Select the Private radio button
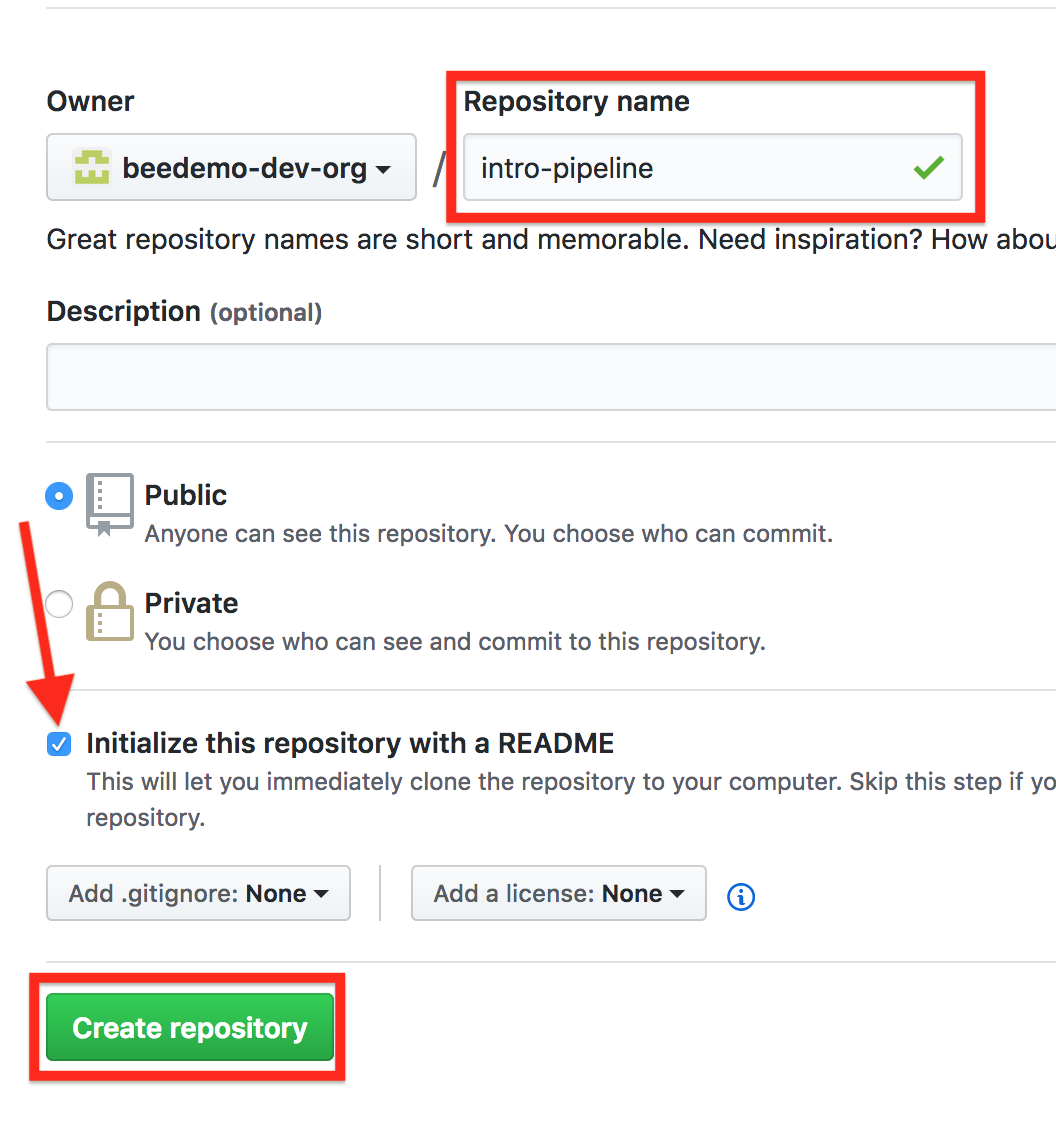 point(59,604)
